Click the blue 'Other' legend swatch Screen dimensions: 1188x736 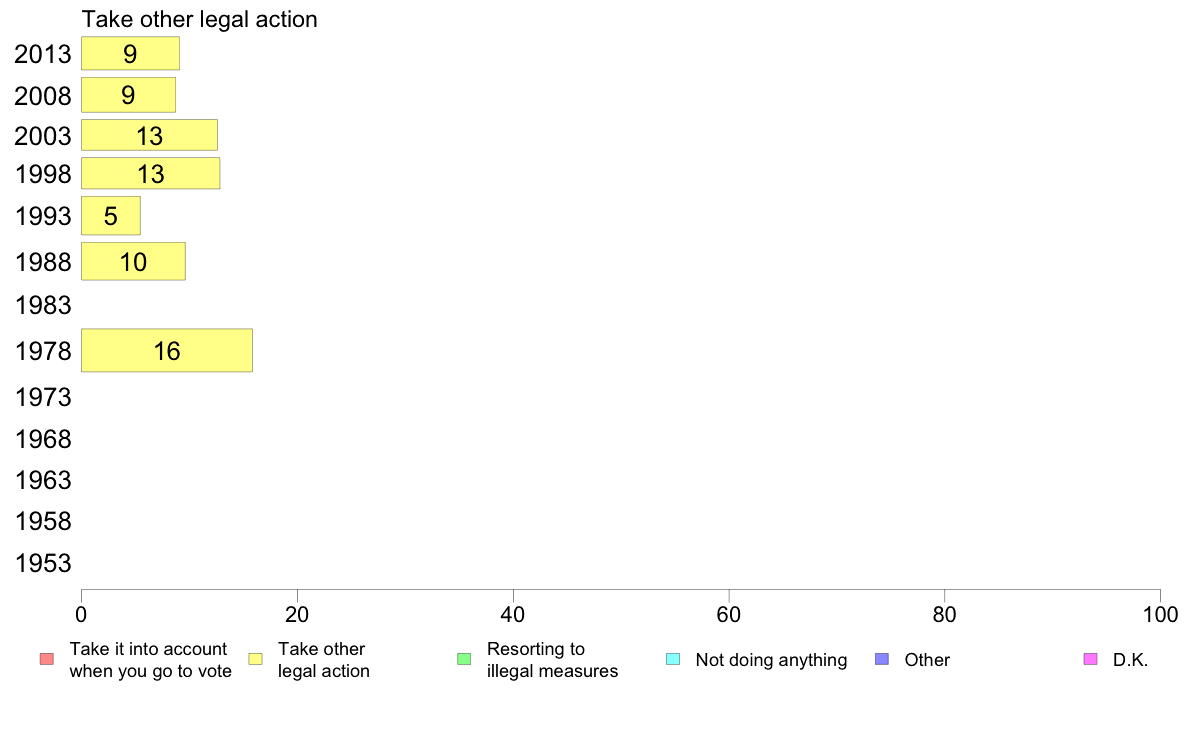(882, 659)
